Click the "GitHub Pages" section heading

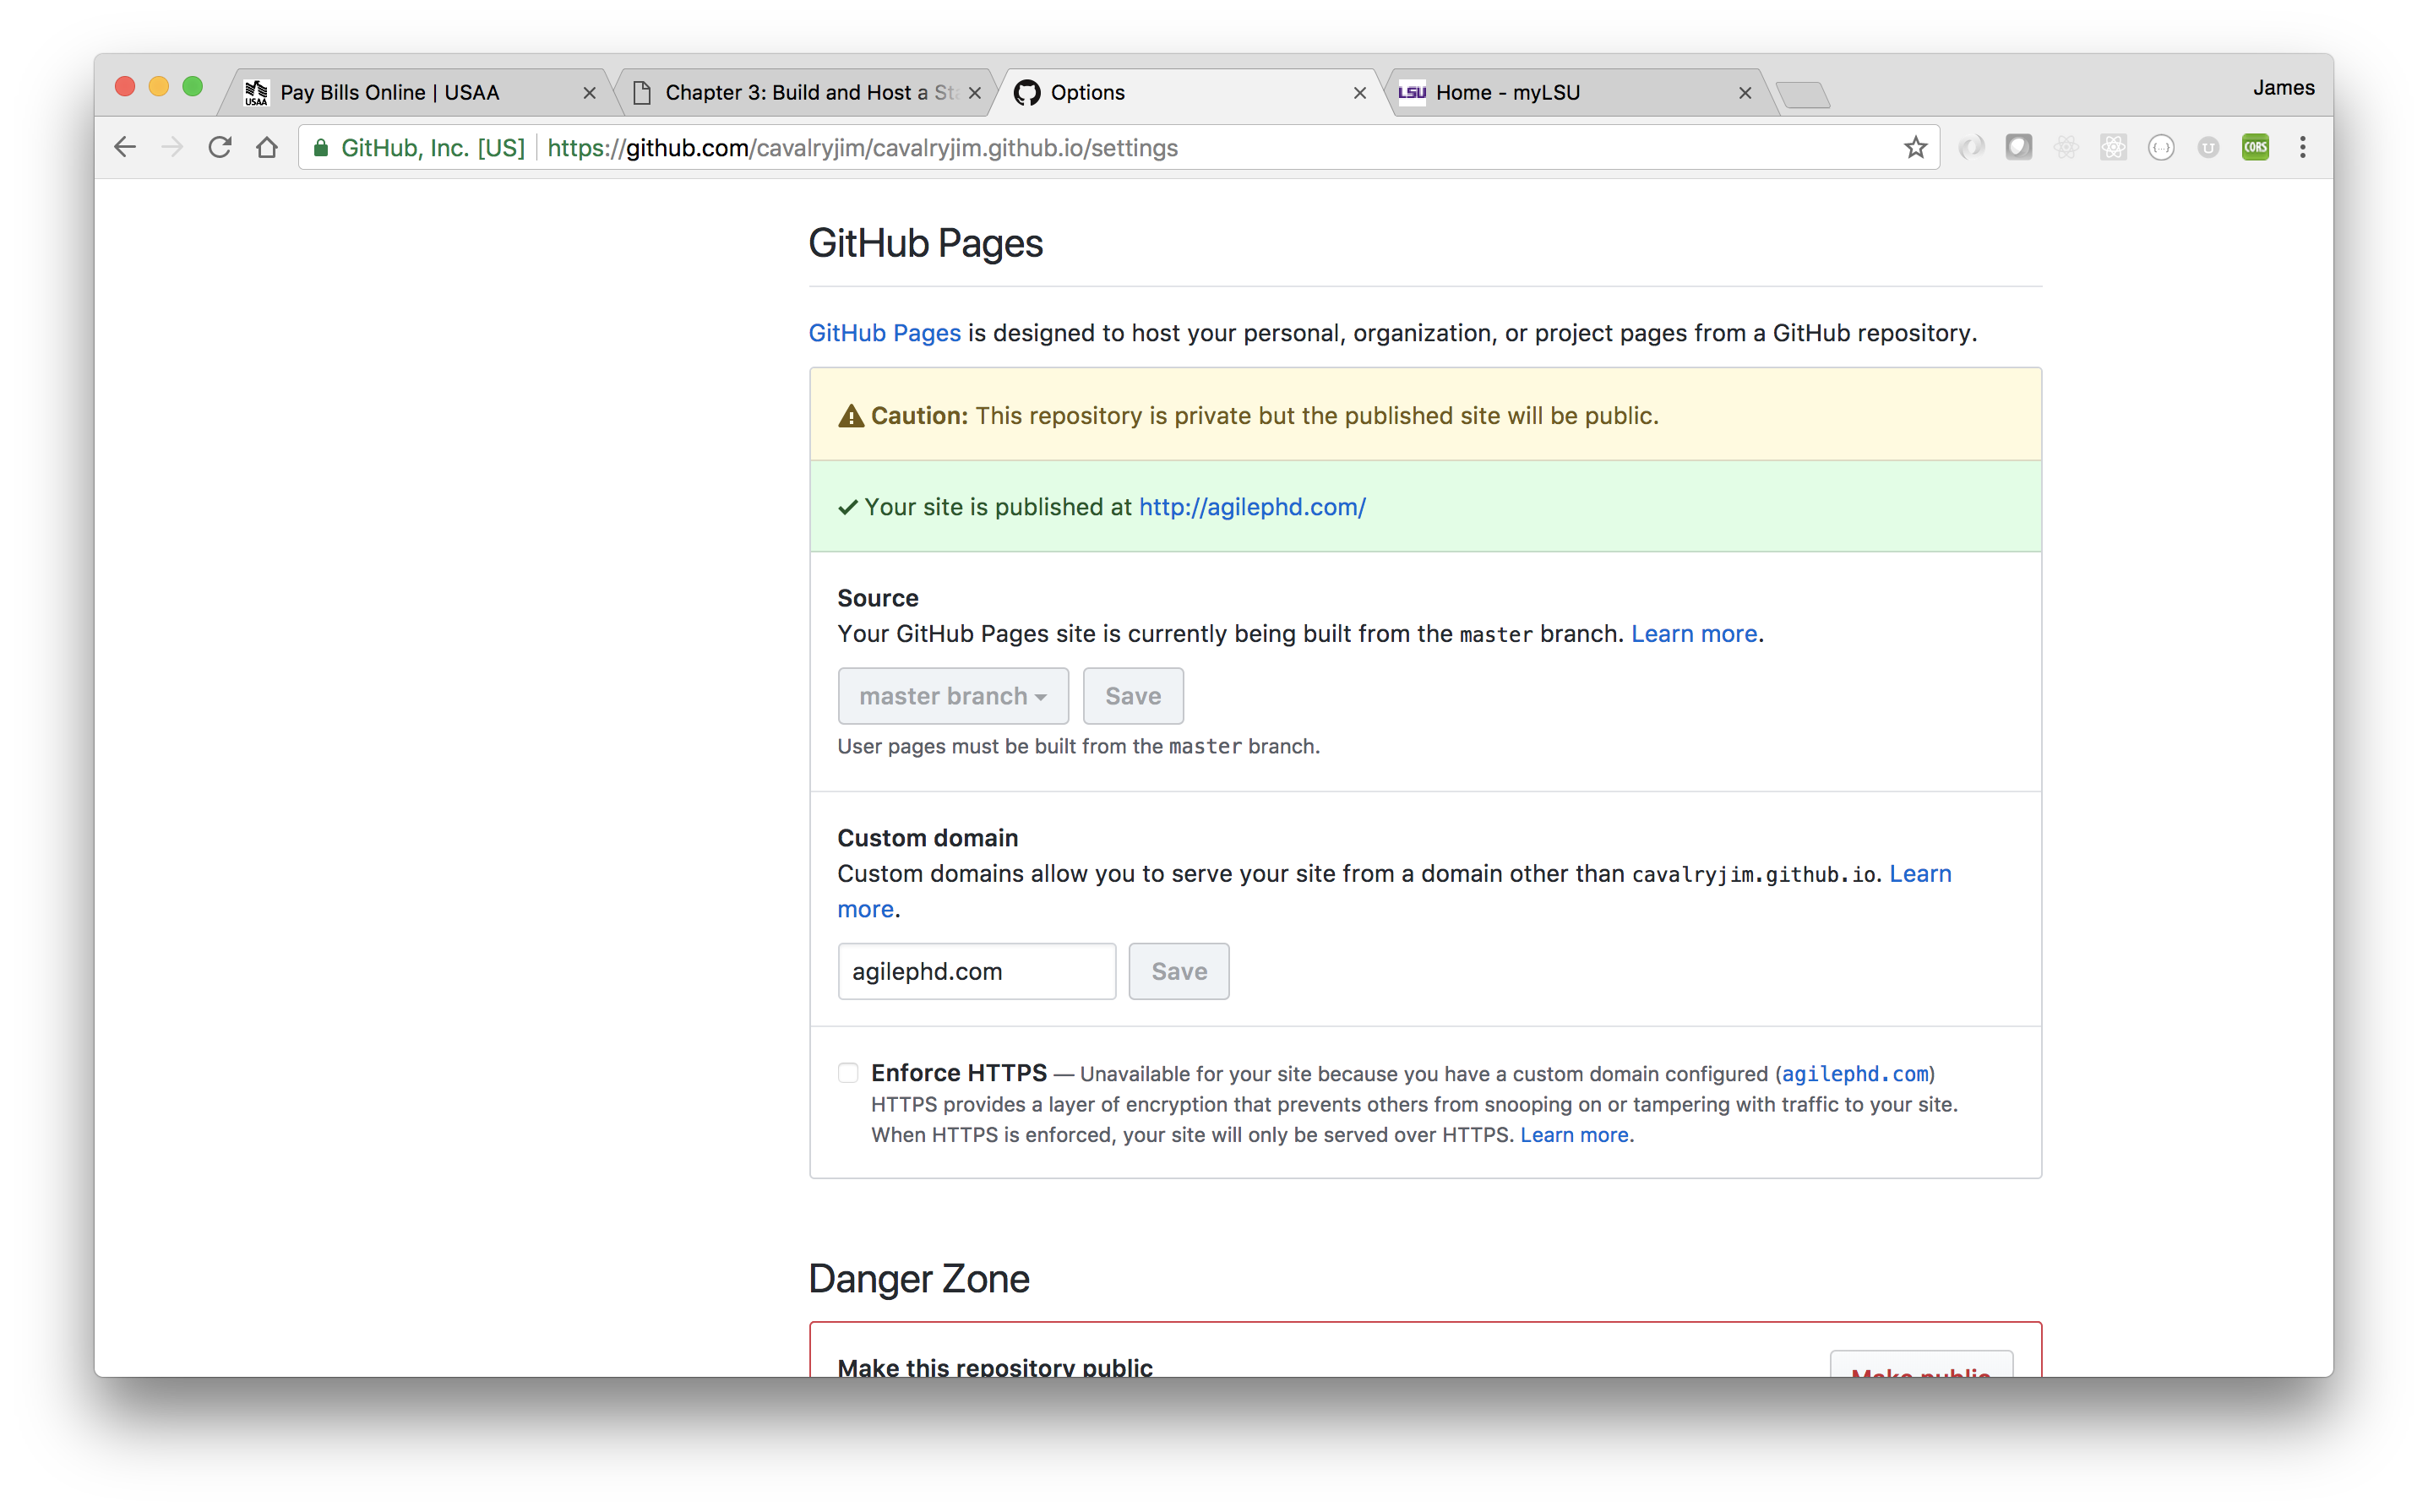click(x=925, y=244)
